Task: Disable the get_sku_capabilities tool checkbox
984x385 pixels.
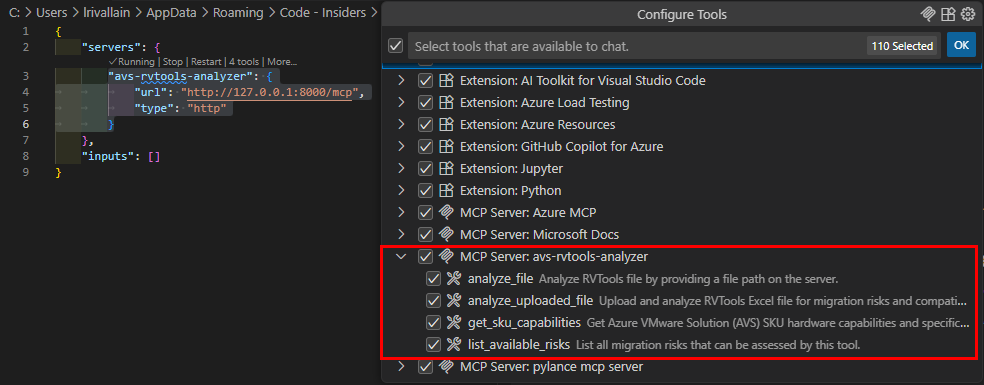Action: coord(434,322)
